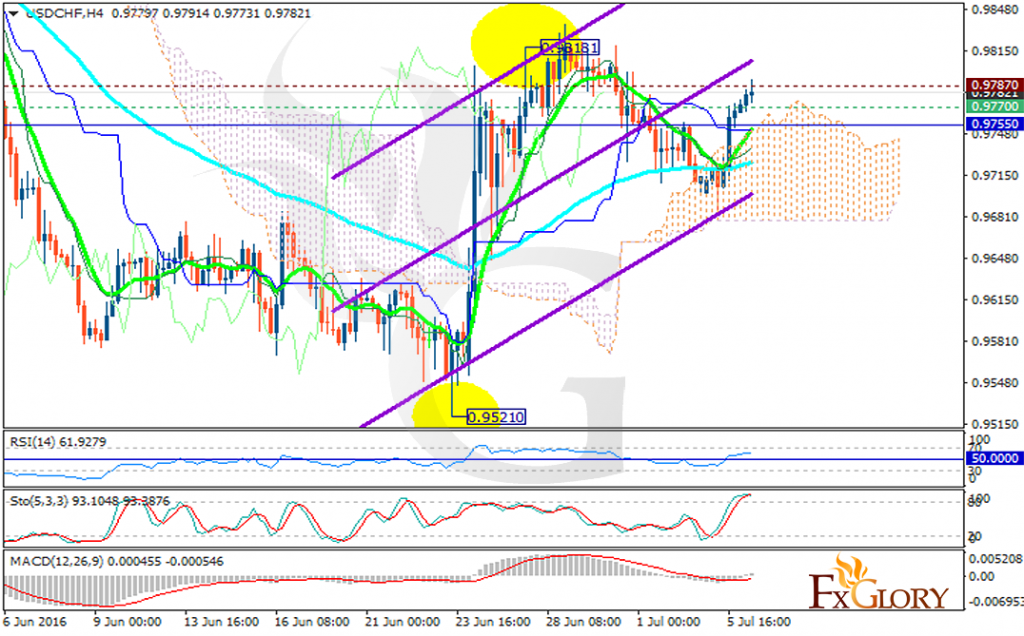
Task: Click the MACD 0.005208 scale value
Action: pyautogui.click(x=995, y=559)
